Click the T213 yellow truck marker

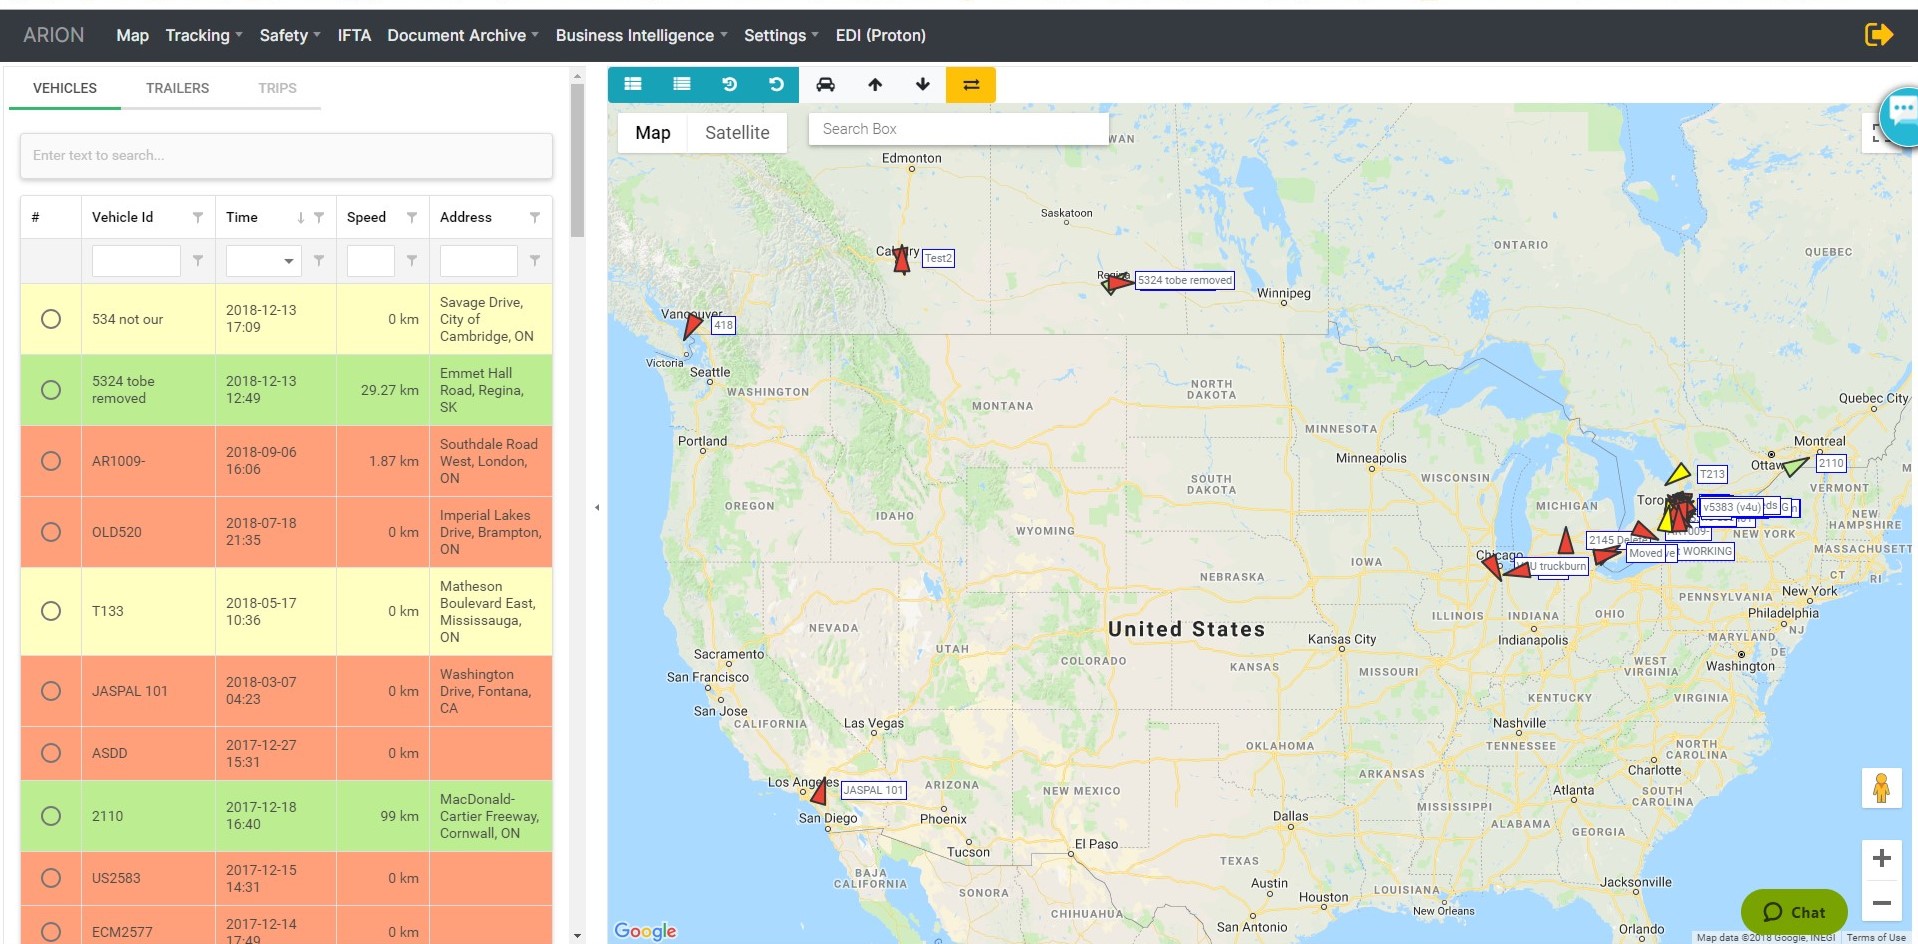click(x=1678, y=474)
